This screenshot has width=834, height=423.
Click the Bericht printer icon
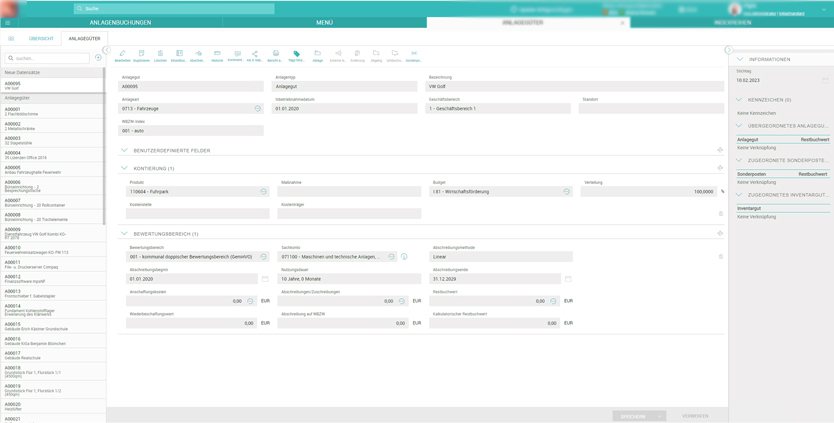coord(275,54)
